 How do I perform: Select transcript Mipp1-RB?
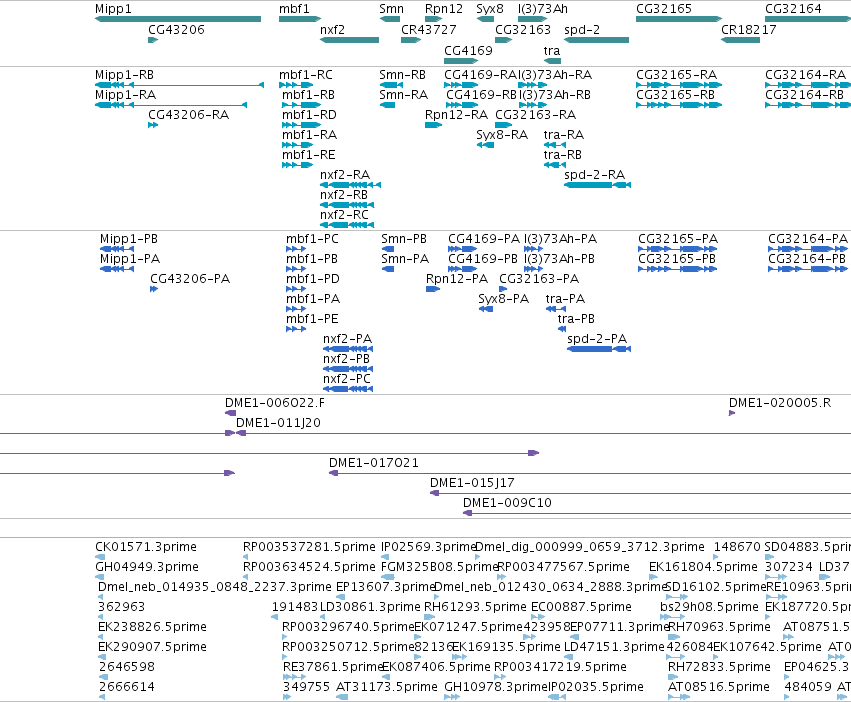click(x=179, y=85)
